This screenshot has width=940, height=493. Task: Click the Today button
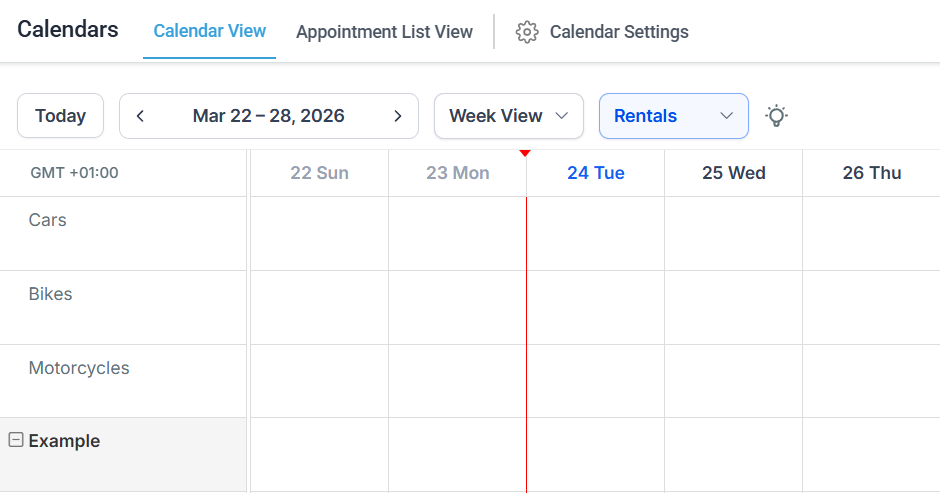click(60, 116)
